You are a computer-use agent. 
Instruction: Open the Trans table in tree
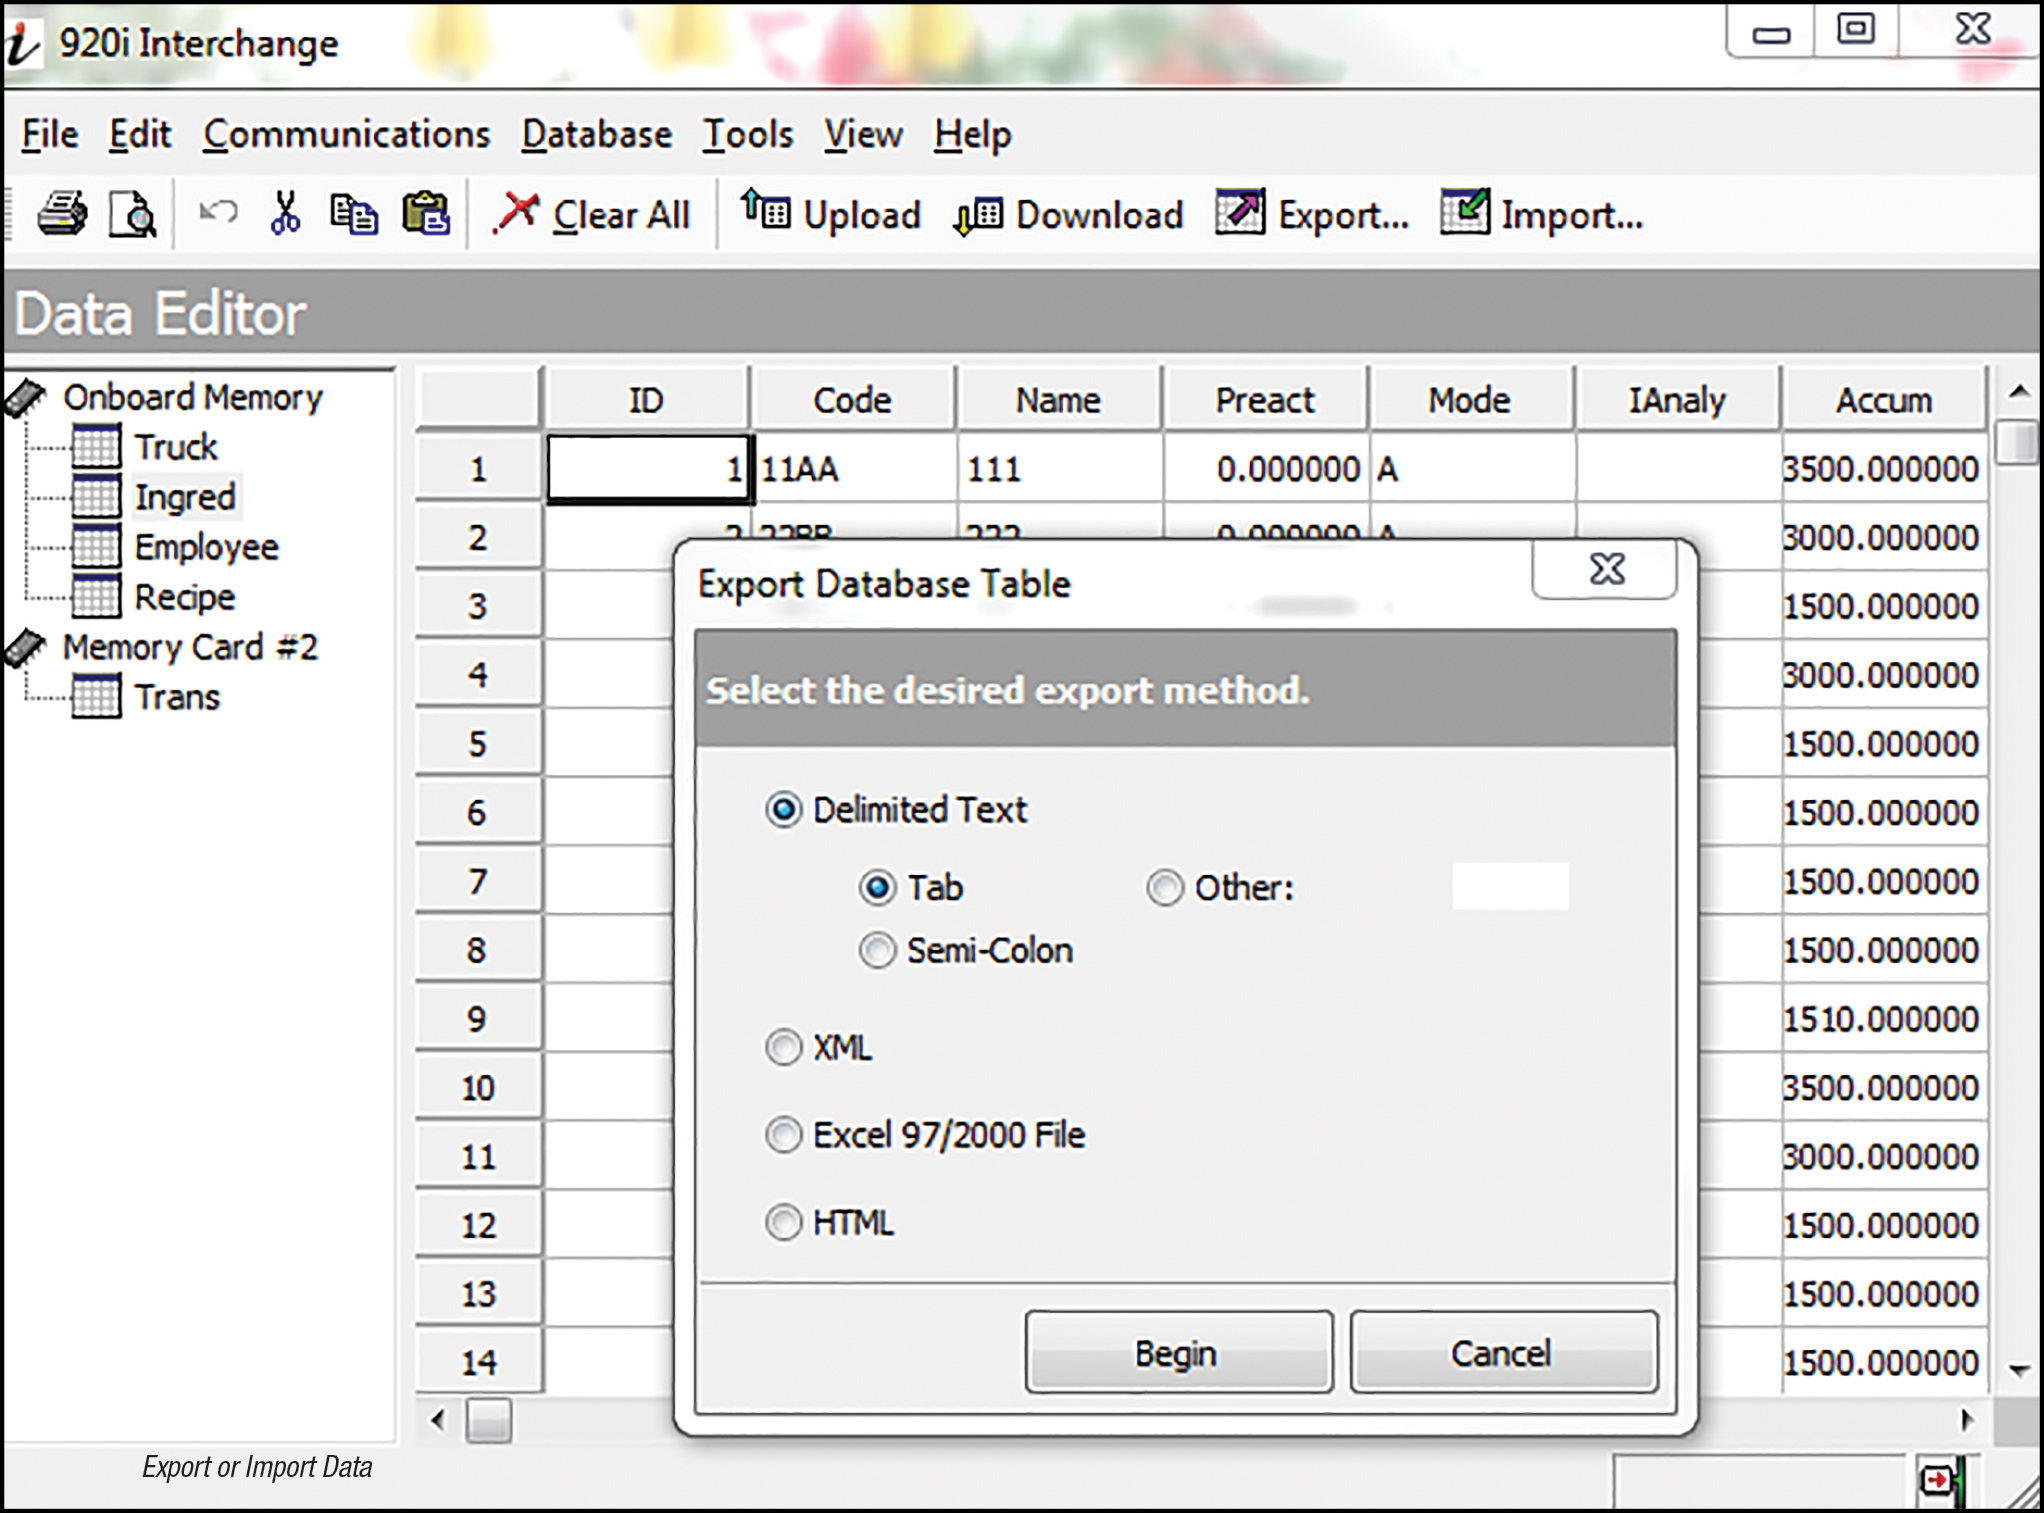pos(176,697)
